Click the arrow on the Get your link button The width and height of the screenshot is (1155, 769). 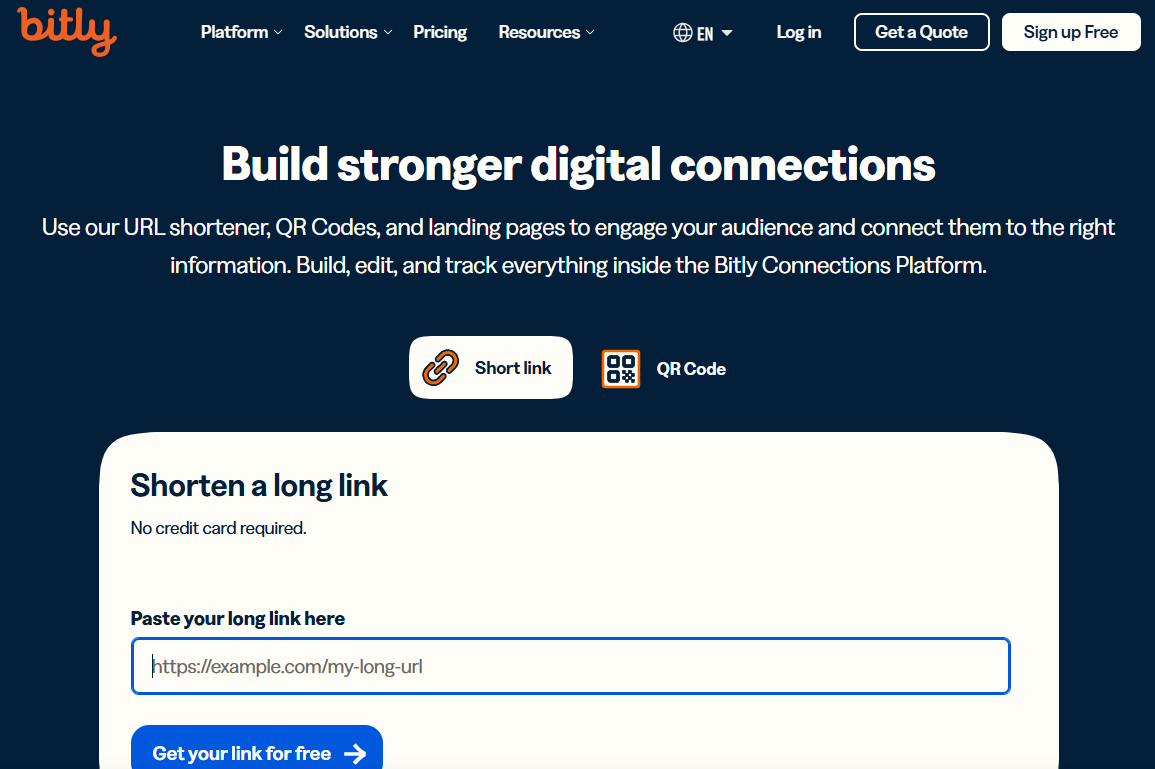point(355,754)
